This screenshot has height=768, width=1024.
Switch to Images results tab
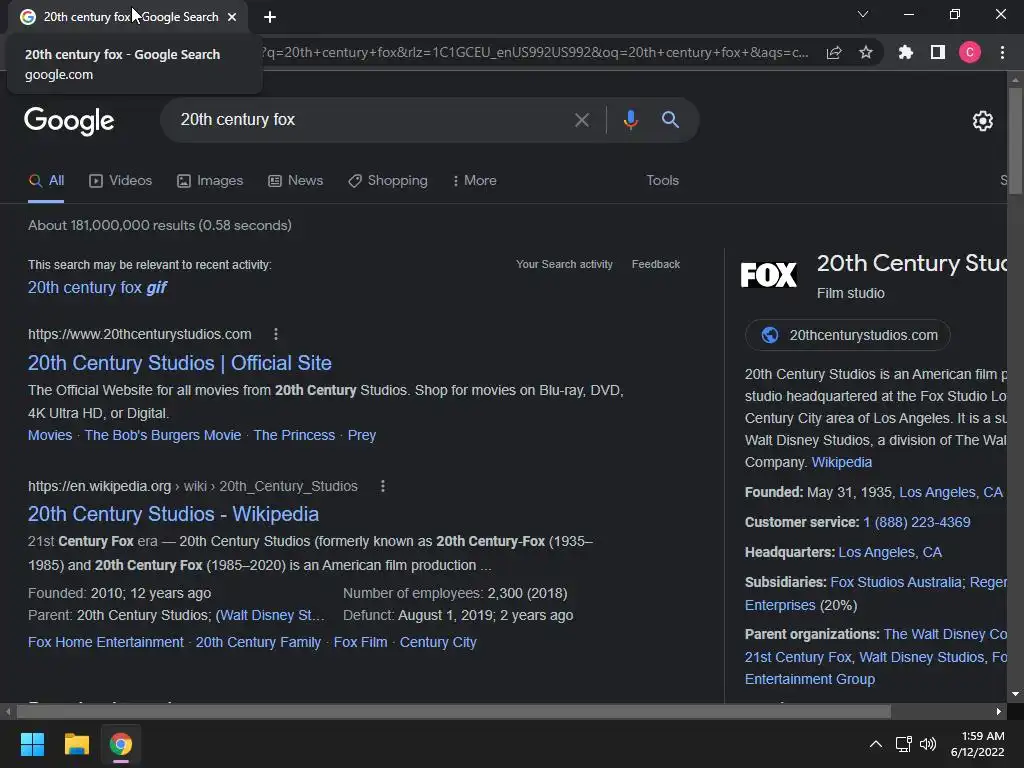click(210, 181)
